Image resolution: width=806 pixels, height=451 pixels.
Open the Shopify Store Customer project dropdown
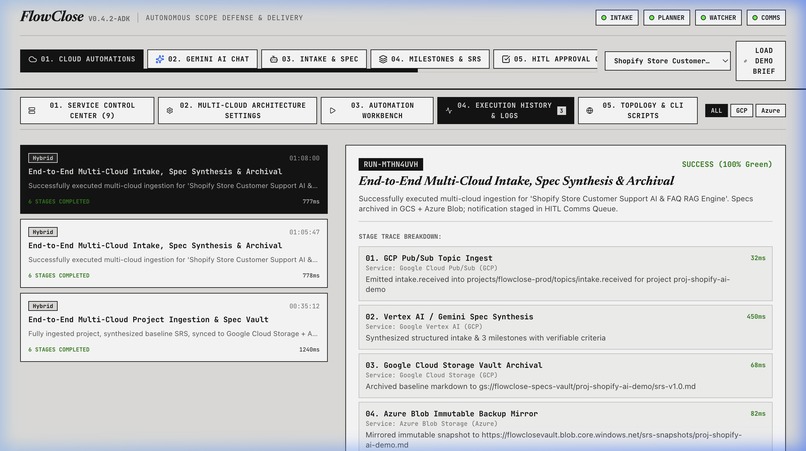[x=667, y=61]
